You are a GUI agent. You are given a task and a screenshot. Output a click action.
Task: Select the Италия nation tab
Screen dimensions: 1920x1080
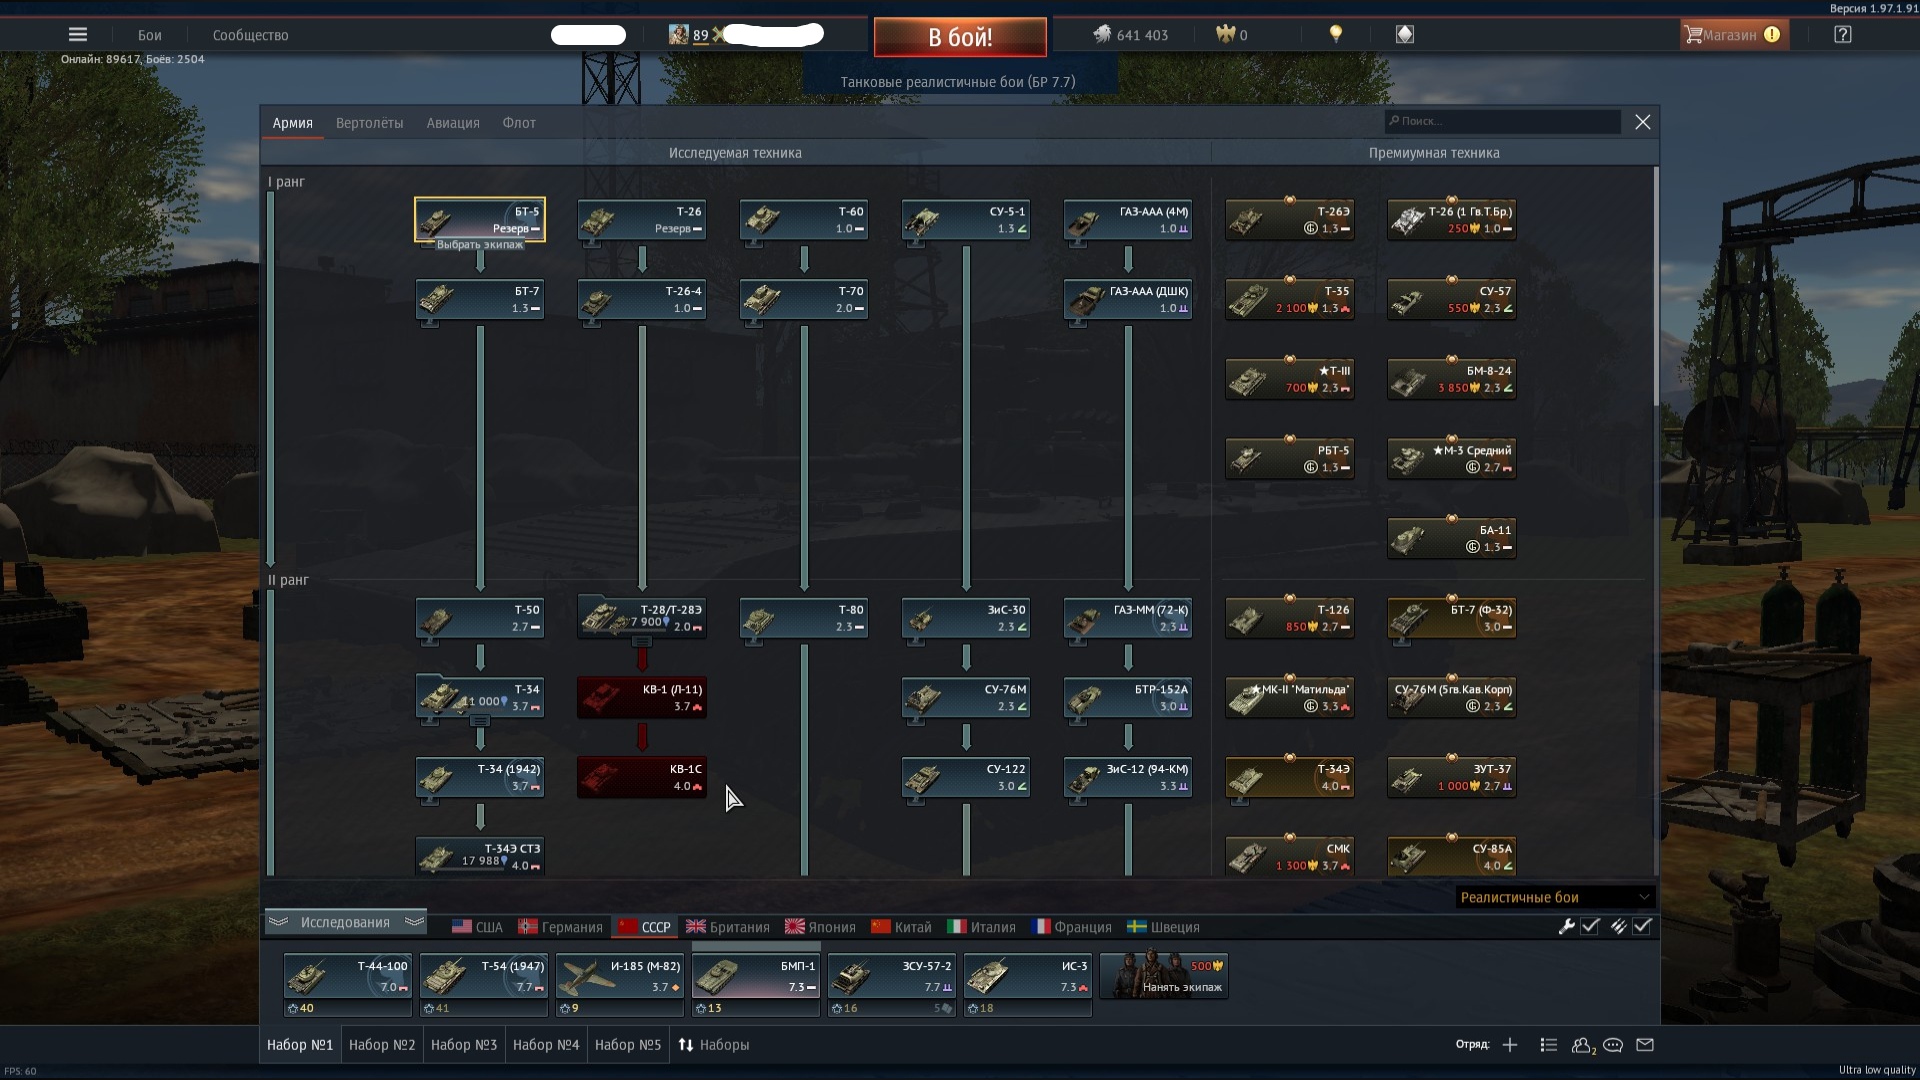(x=981, y=927)
